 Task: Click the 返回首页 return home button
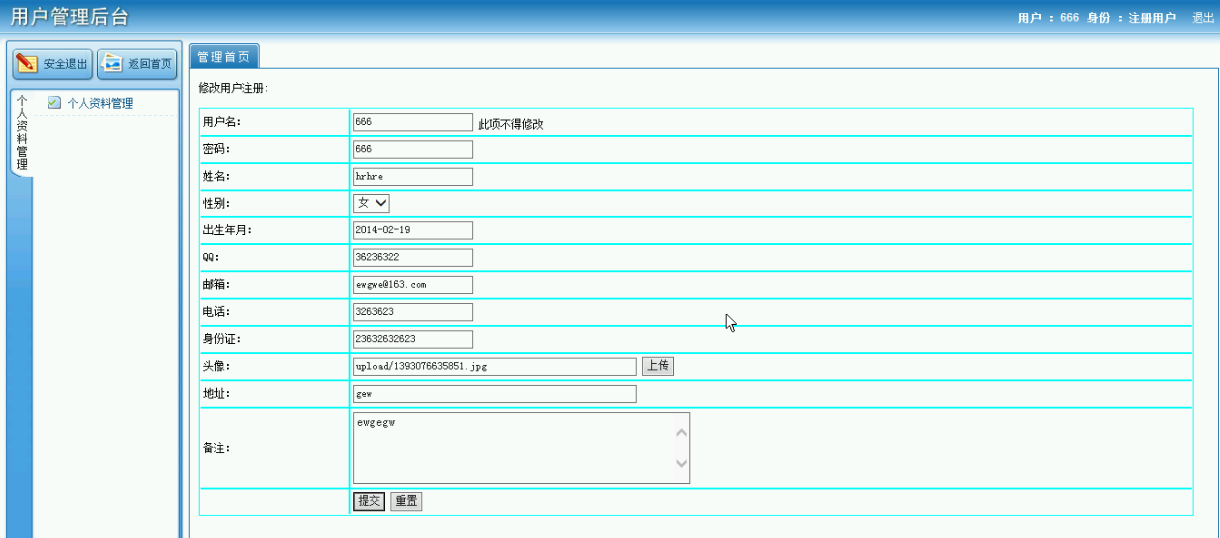tap(137, 64)
